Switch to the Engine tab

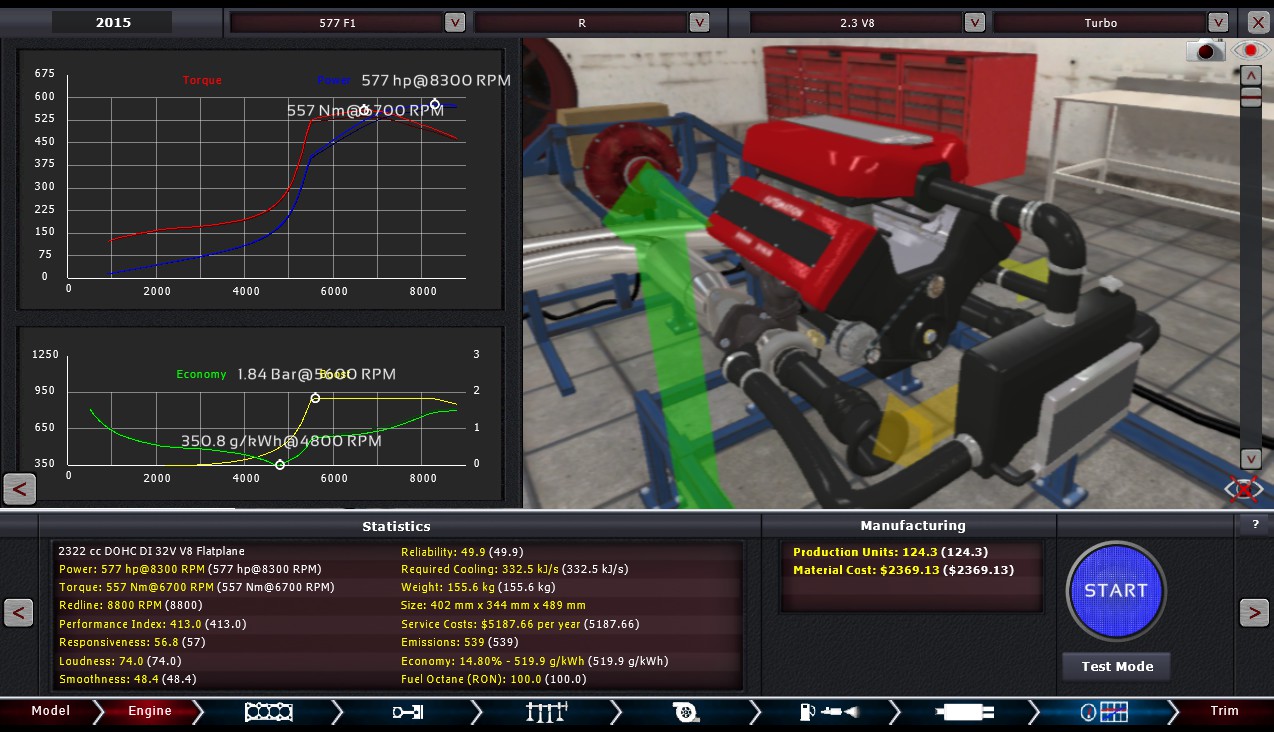coord(150,711)
